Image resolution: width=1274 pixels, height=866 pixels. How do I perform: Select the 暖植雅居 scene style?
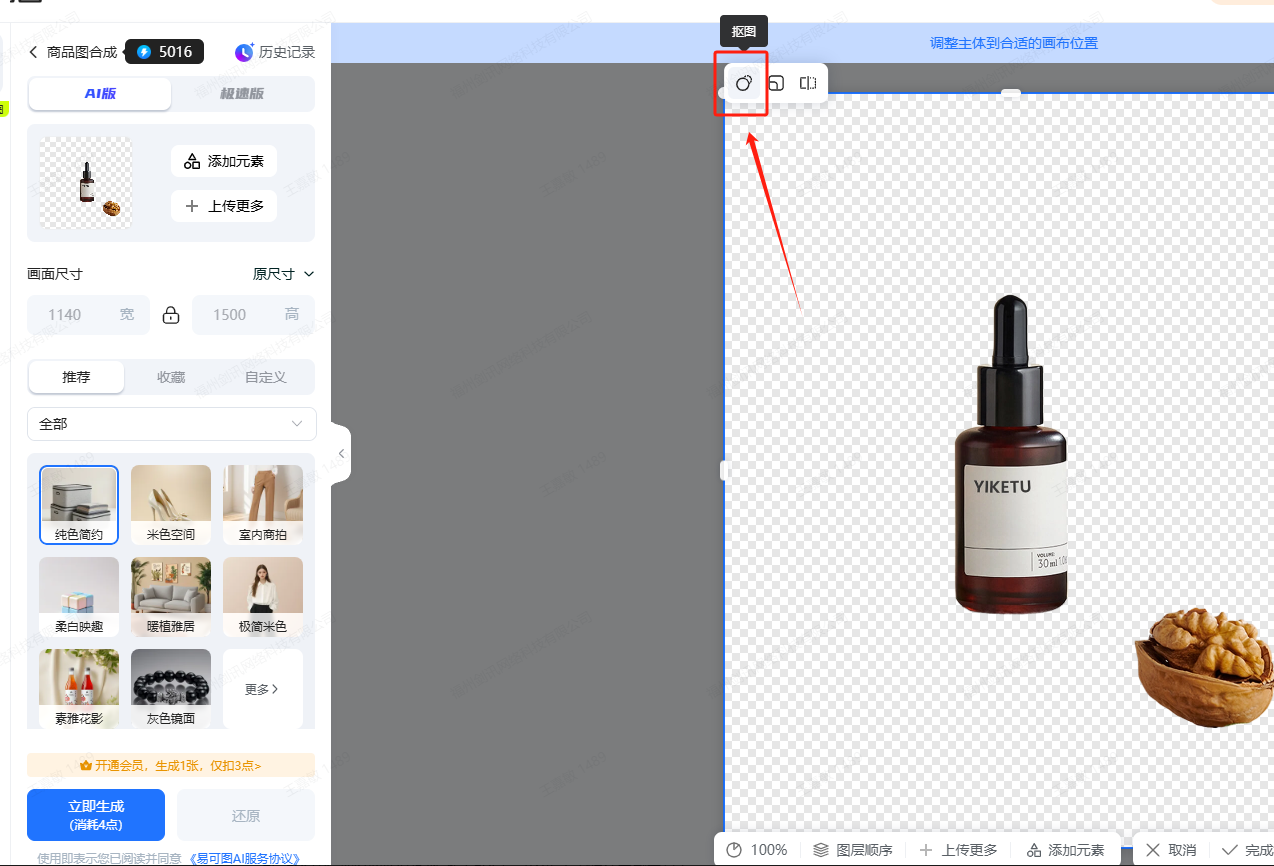point(171,597)
